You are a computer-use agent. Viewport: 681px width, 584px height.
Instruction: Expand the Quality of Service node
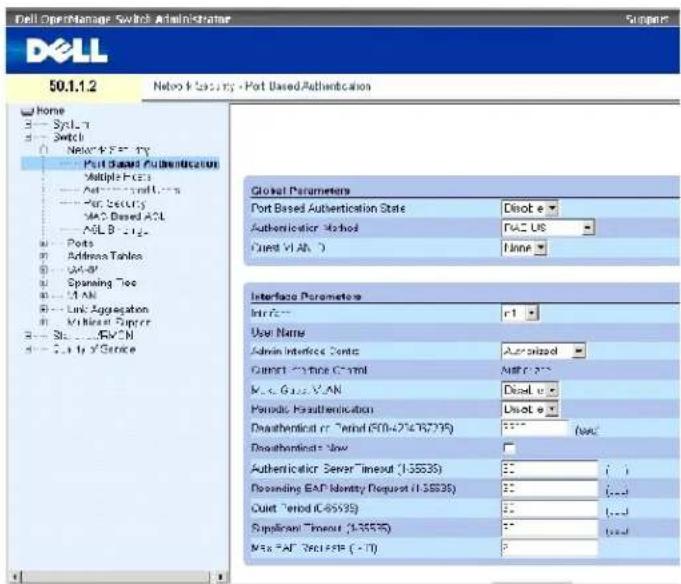[28, 349]
